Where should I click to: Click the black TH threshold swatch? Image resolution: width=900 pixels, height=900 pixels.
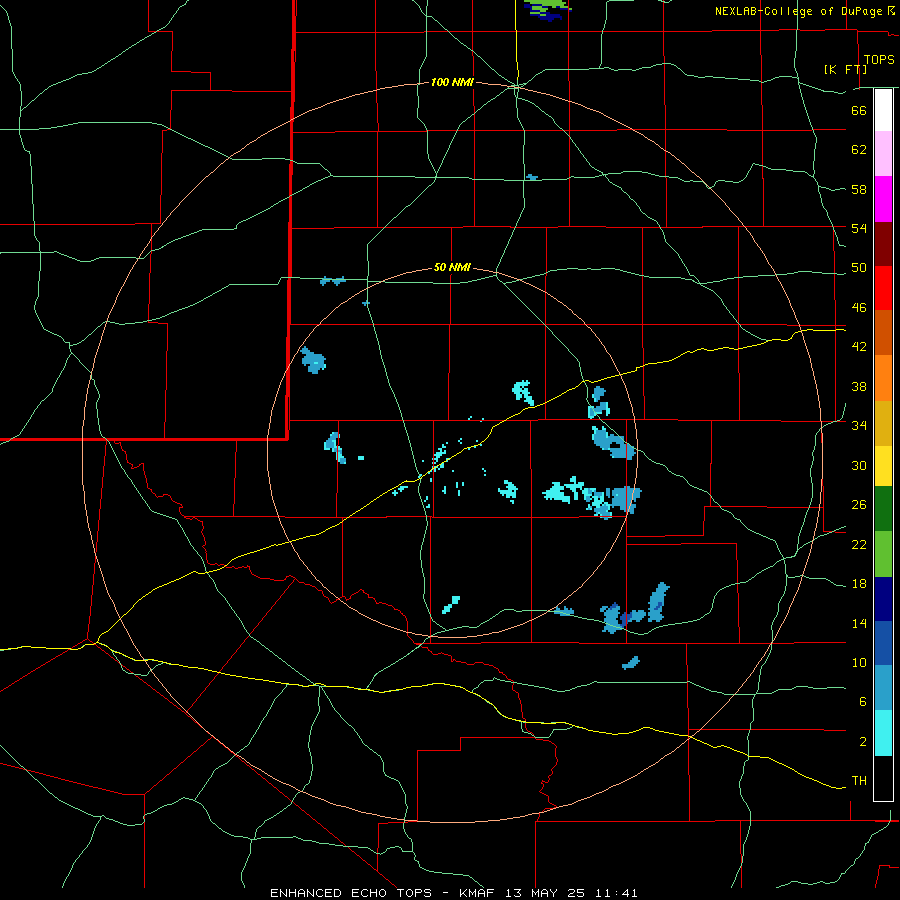coord(883,778)
